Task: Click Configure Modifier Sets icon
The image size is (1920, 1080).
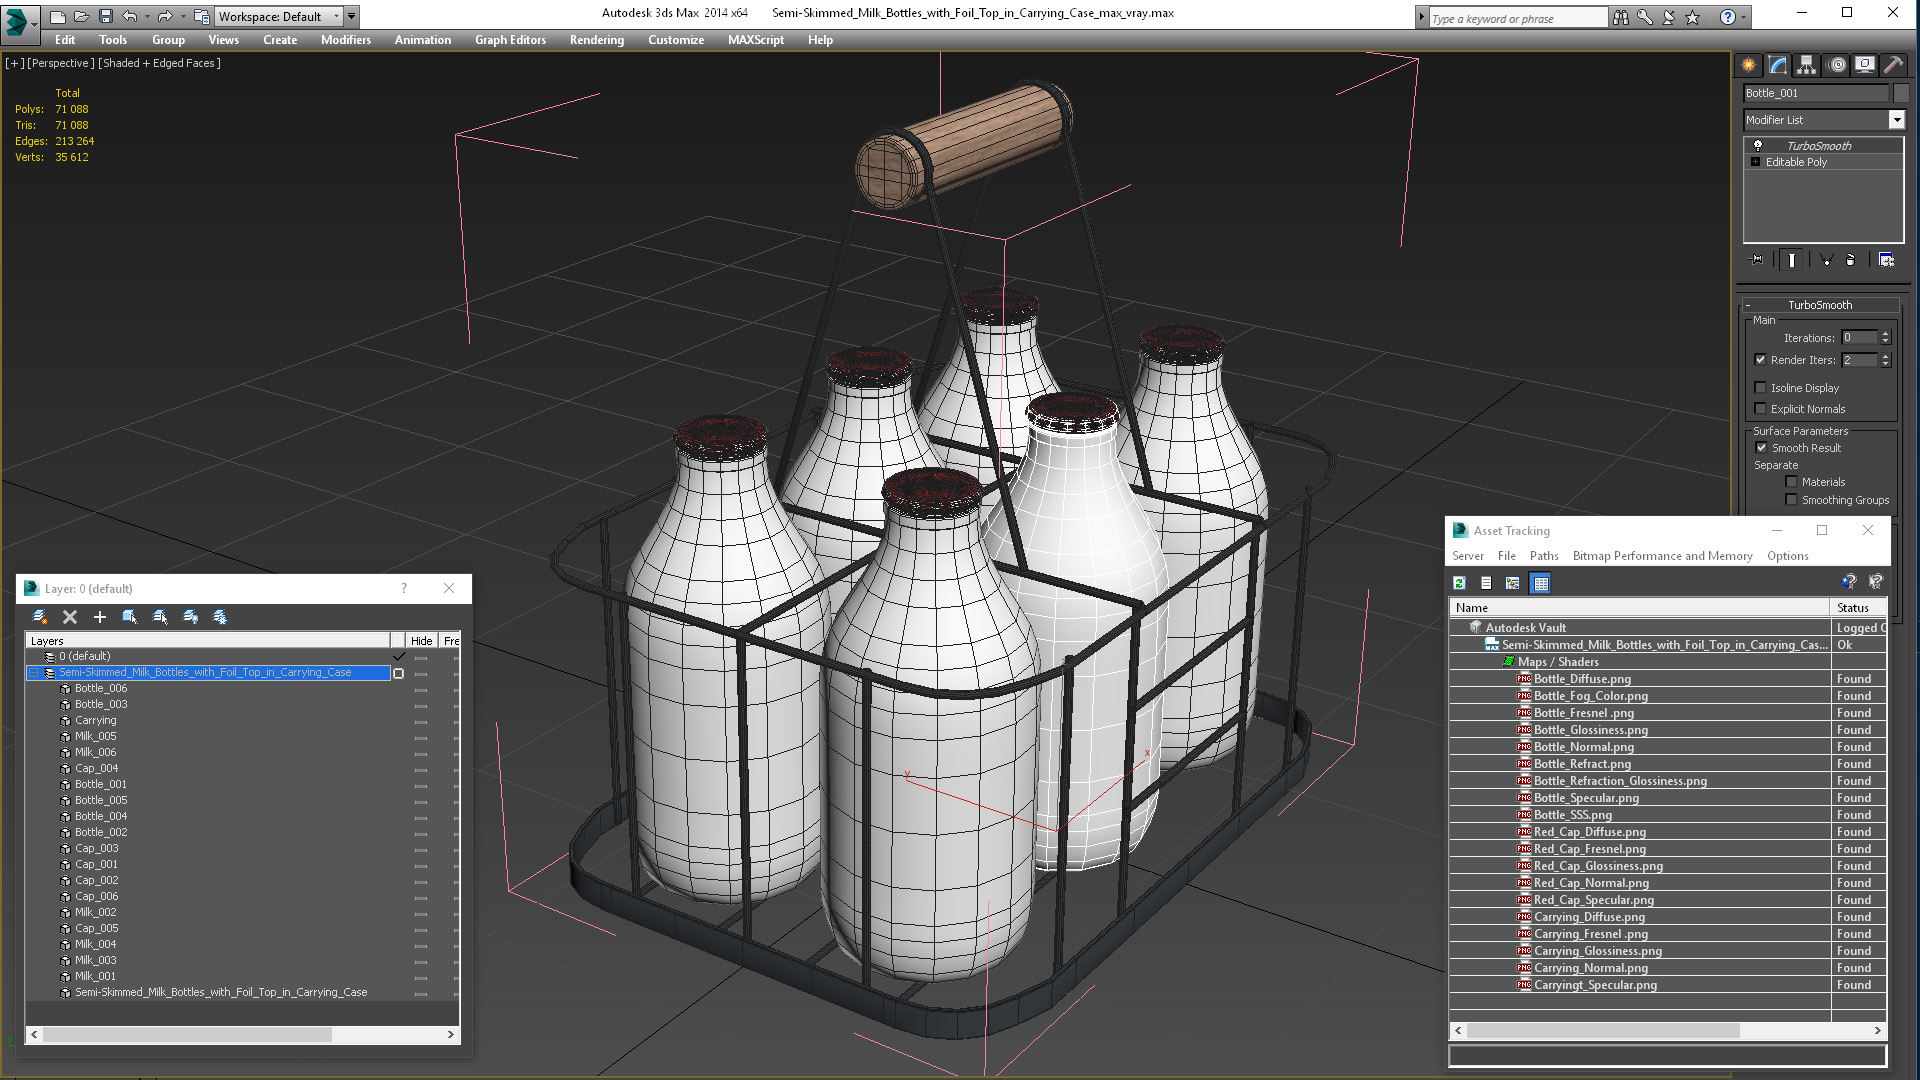Action: coord(1886,260)
